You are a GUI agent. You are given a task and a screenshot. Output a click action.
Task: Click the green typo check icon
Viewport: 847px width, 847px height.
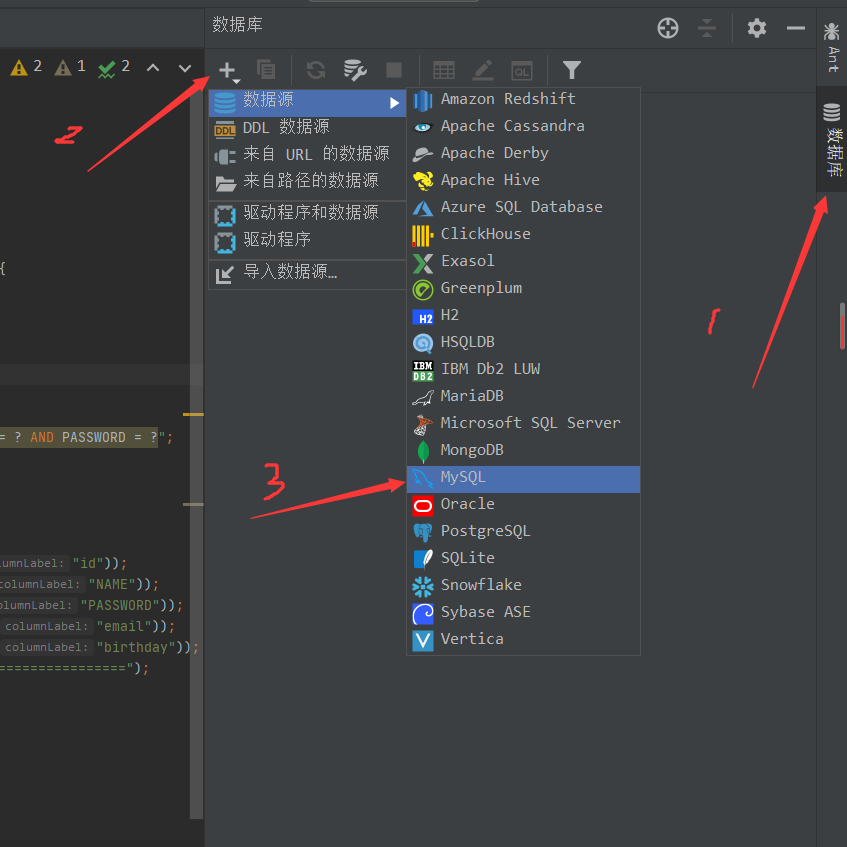tap(106, 69)
